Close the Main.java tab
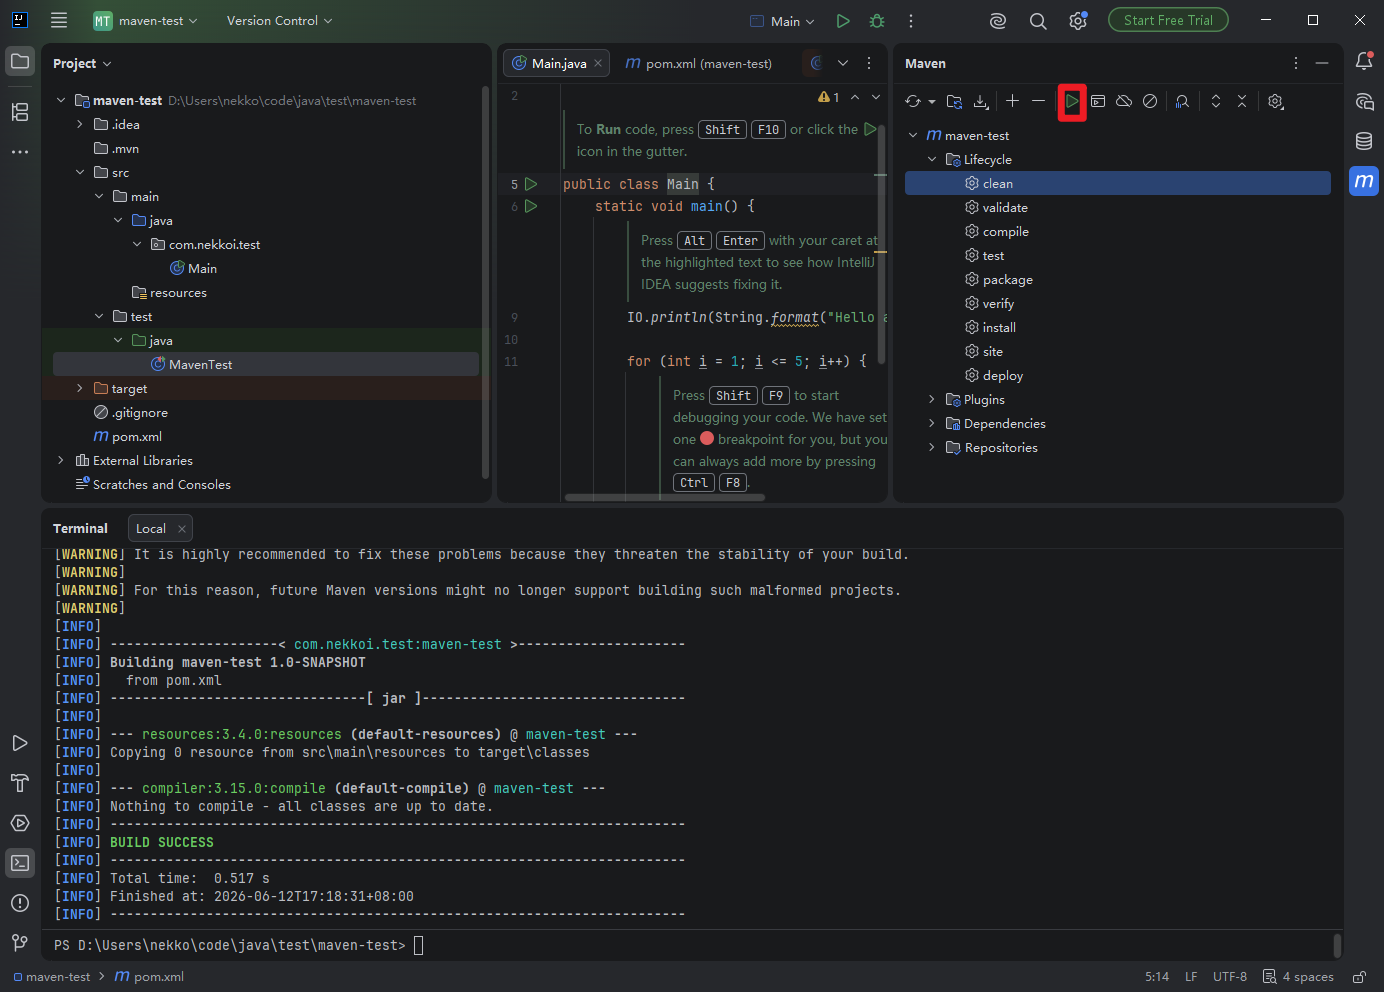Viewport: 1384px width, 992px height. pos(598,63)
